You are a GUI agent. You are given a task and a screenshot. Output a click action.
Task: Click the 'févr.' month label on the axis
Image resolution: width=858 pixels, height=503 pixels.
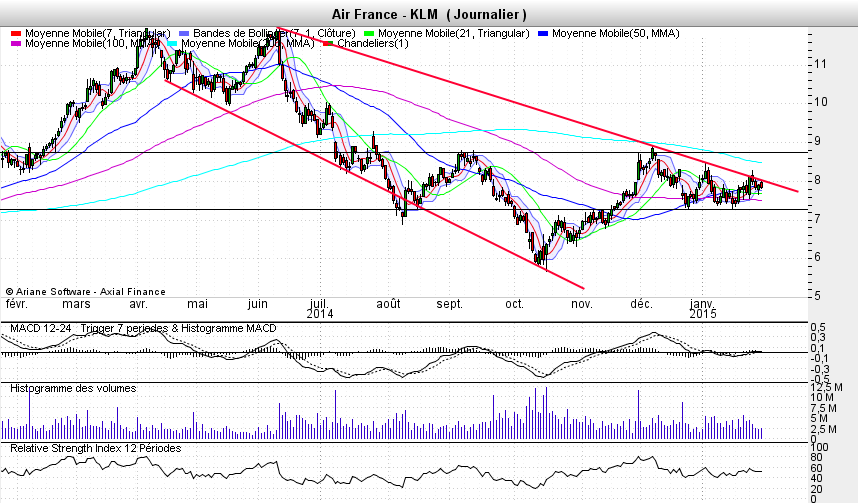click(16, 304)
